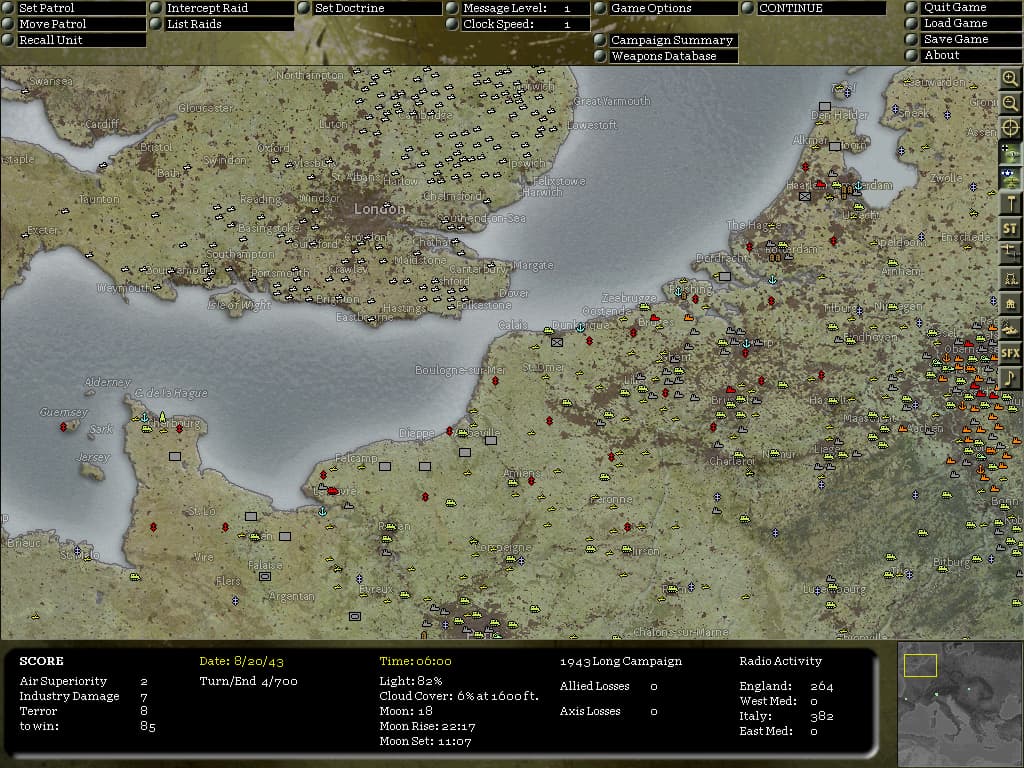Click the ST icon in the sidebar
The height and width of the screenshot is (768, 1024).
click(1010, 228)
